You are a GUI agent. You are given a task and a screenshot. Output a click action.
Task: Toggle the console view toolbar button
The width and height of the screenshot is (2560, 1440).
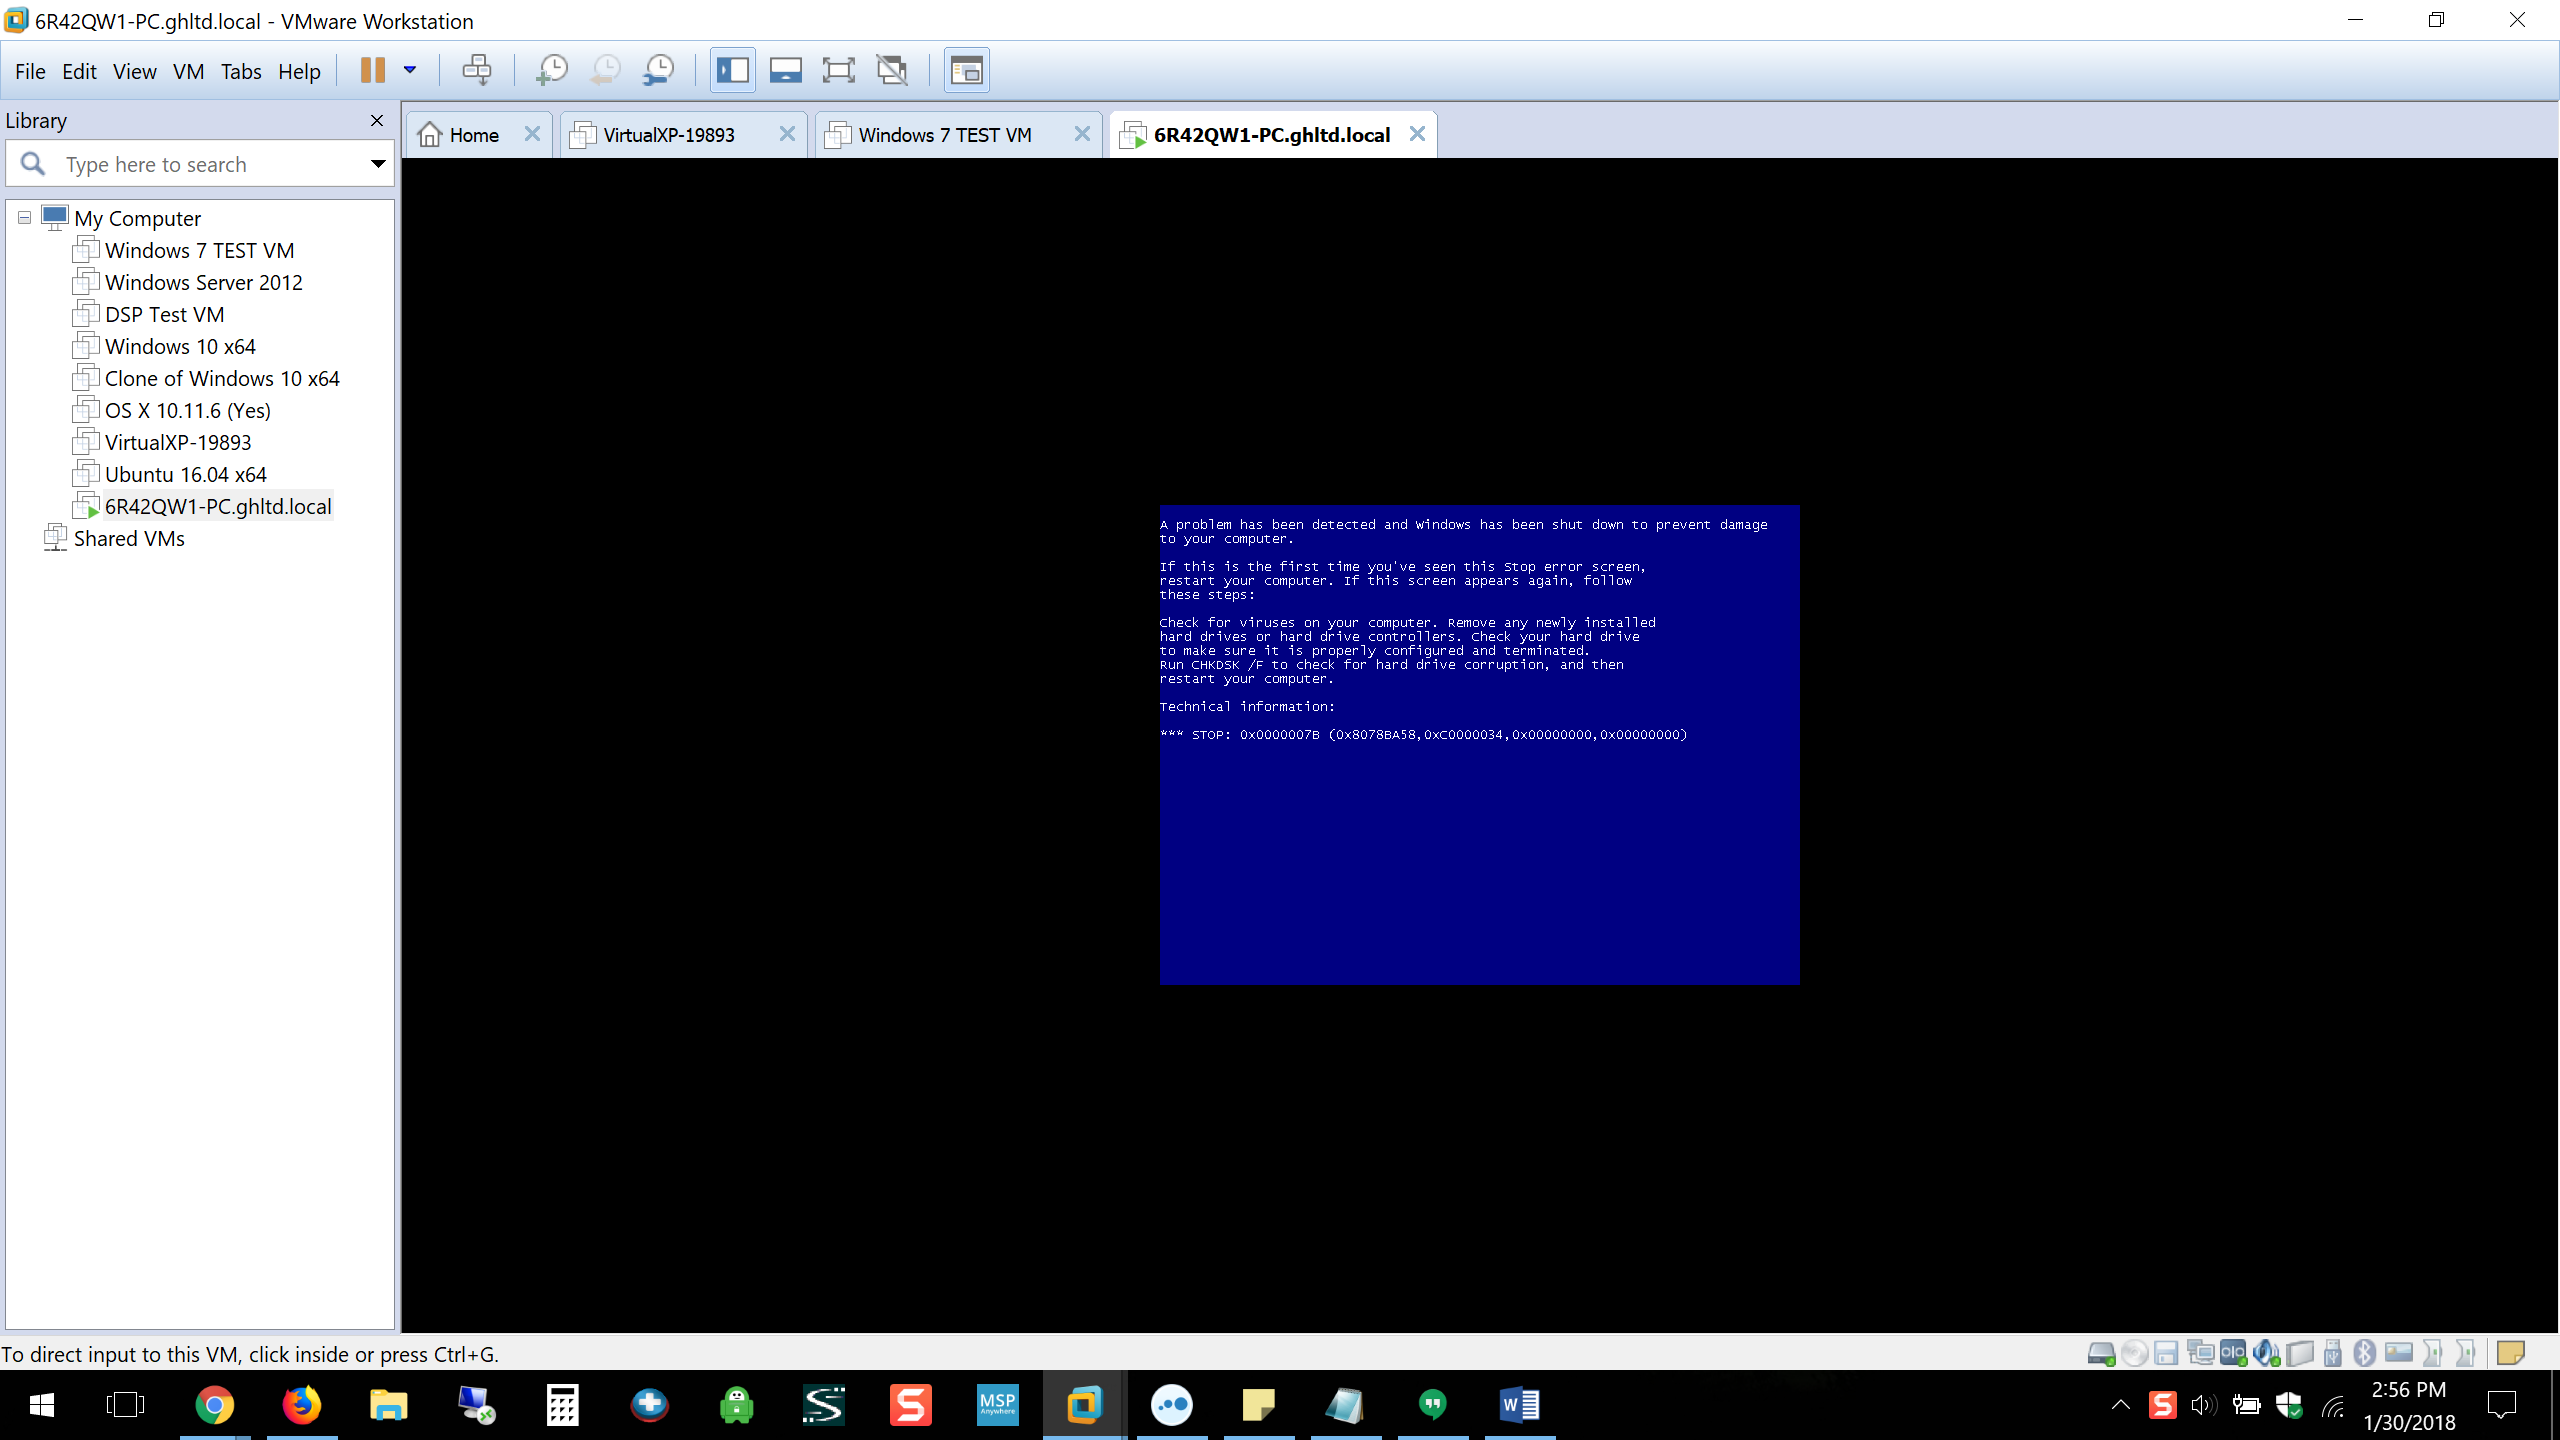point(966,70)
